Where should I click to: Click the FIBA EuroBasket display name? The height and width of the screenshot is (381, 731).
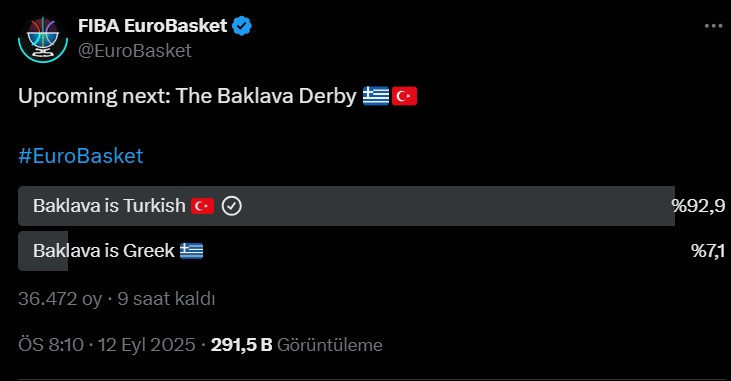coord(152,26)
